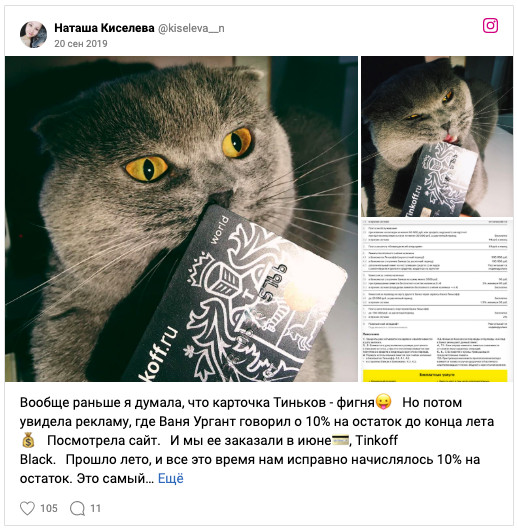Open the post date 20 сен 2019
The height and width of the screenshot is (530, 517).
tap(81, 44)
